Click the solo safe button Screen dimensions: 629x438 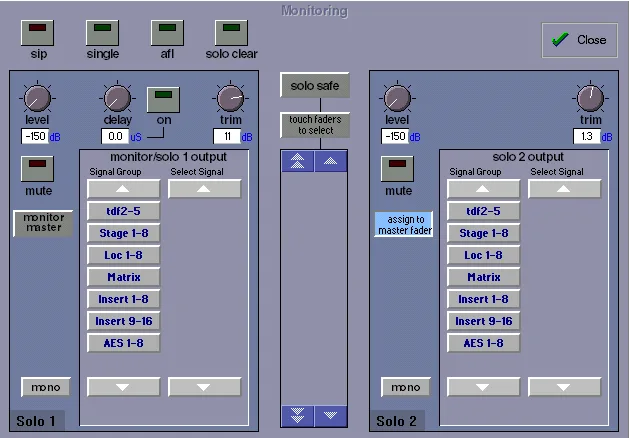pos(315,85)
